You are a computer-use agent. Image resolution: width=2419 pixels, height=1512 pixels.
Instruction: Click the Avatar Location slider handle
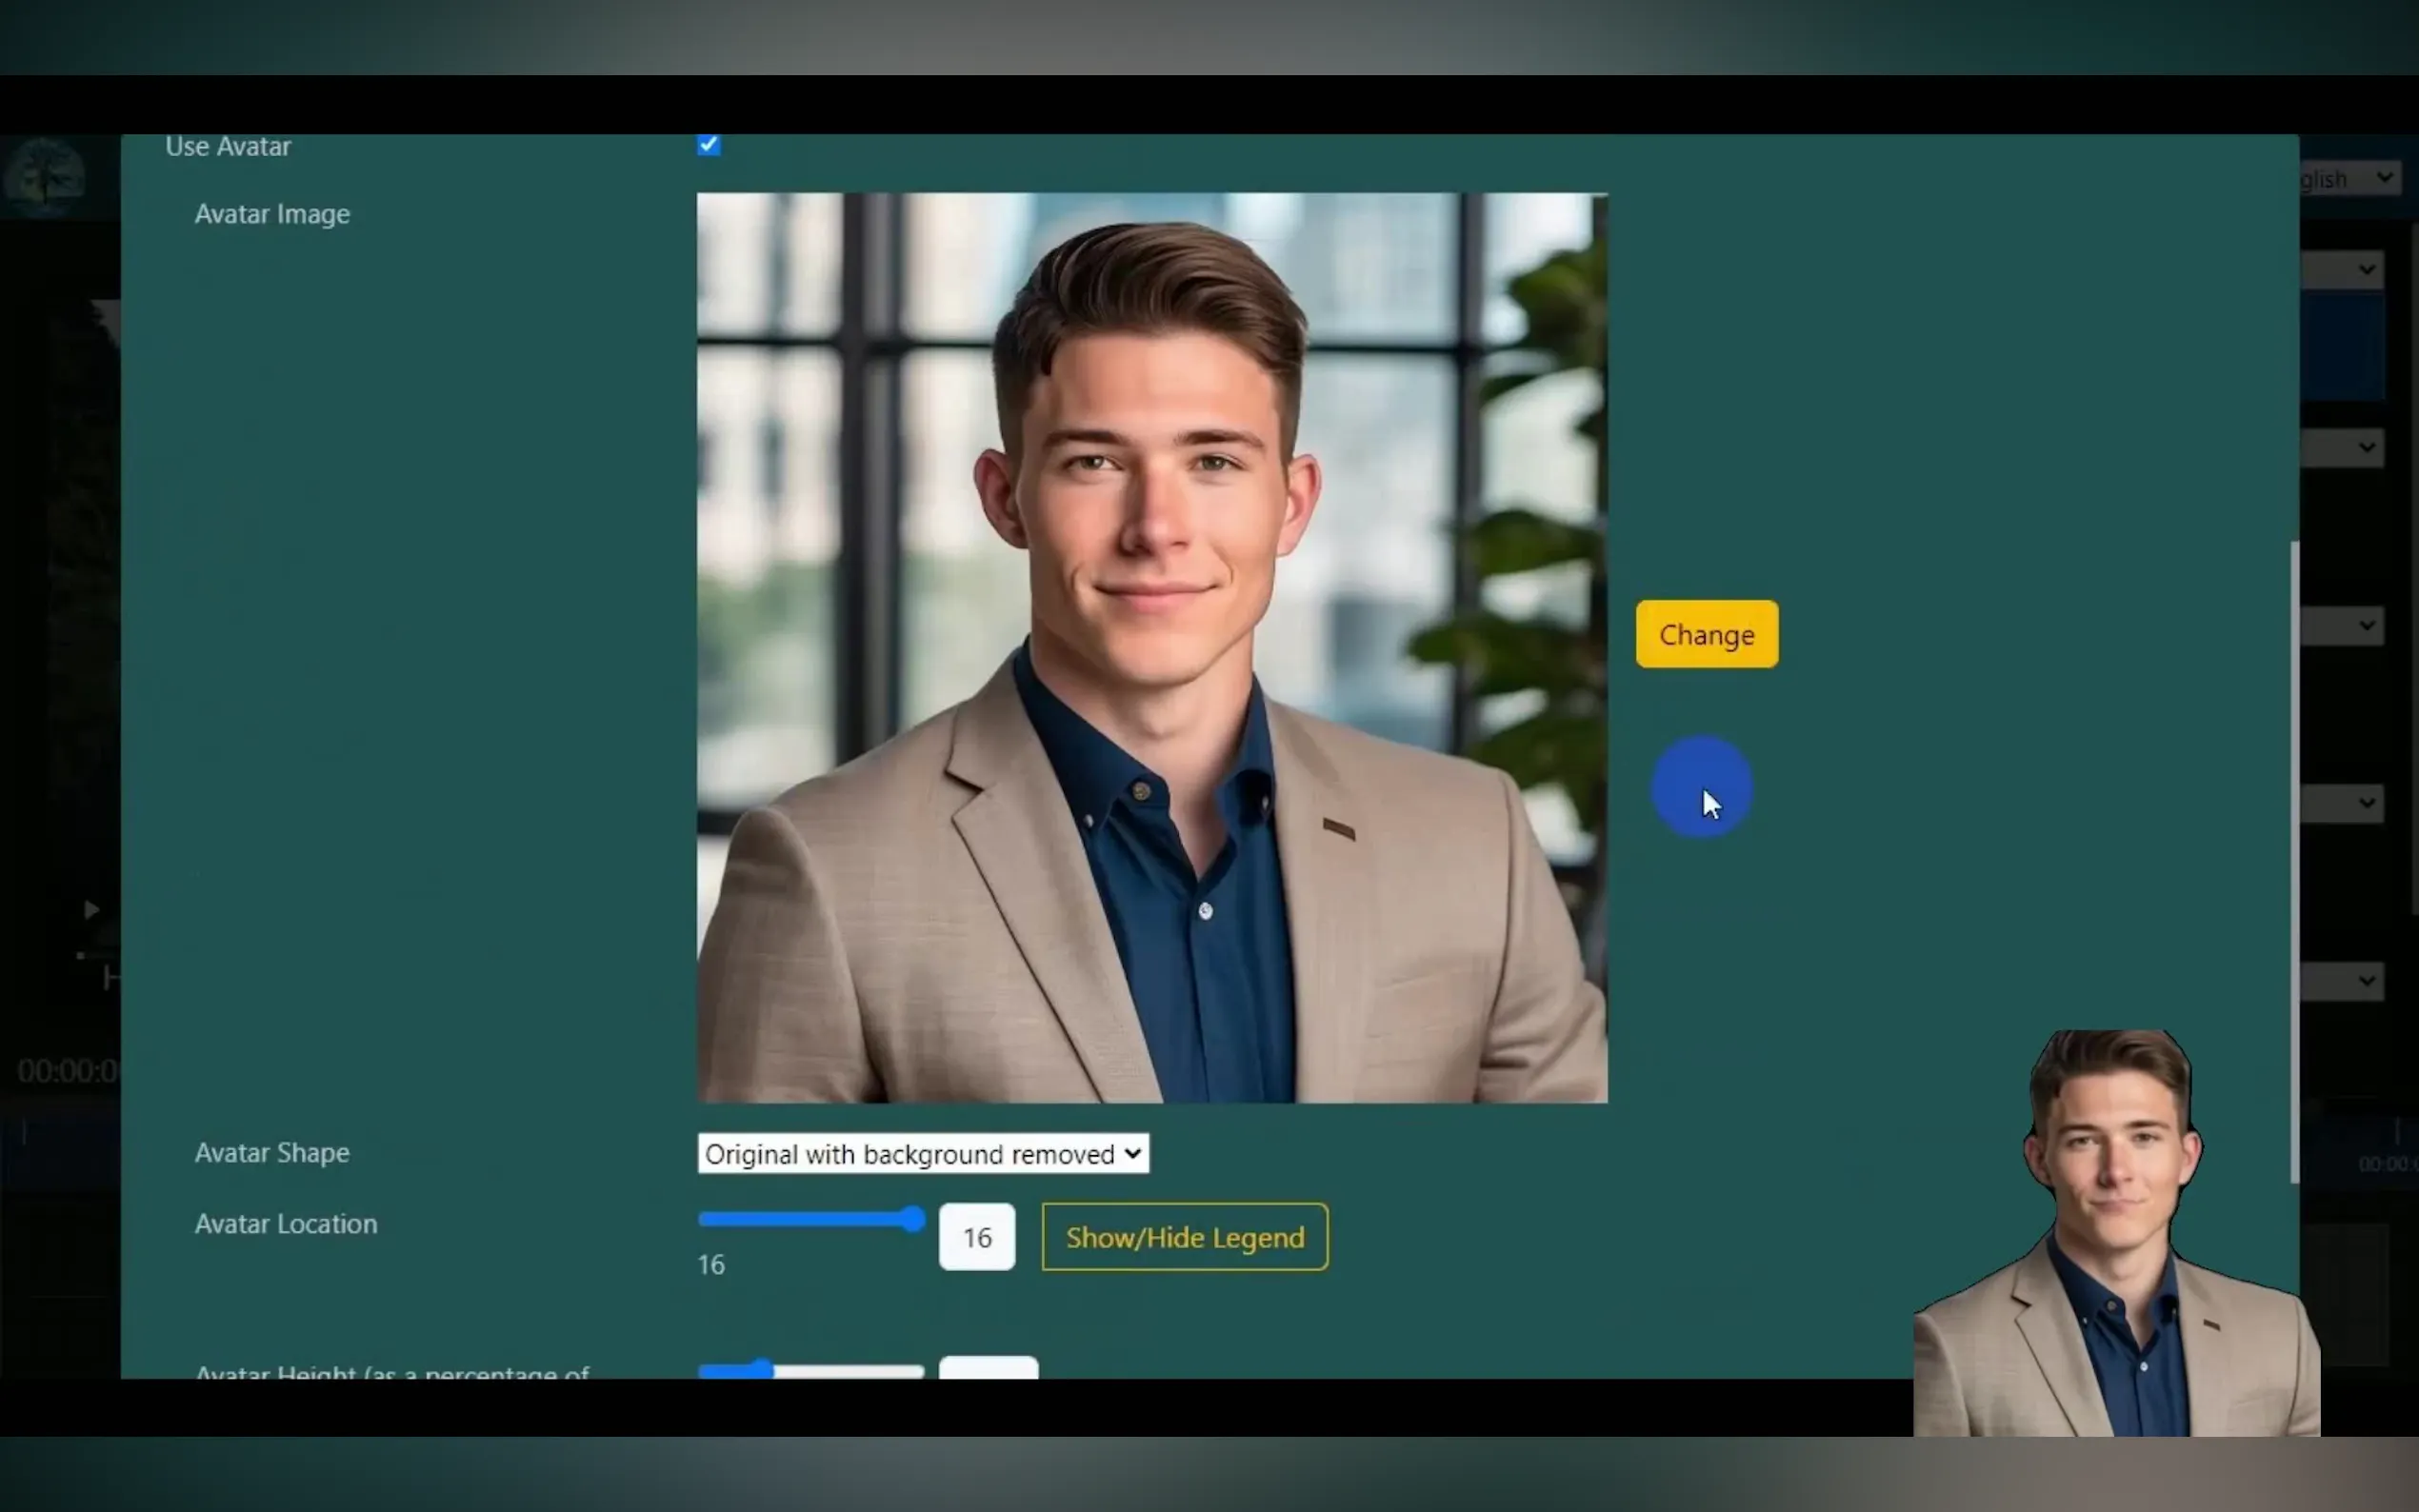(911, 1218)
